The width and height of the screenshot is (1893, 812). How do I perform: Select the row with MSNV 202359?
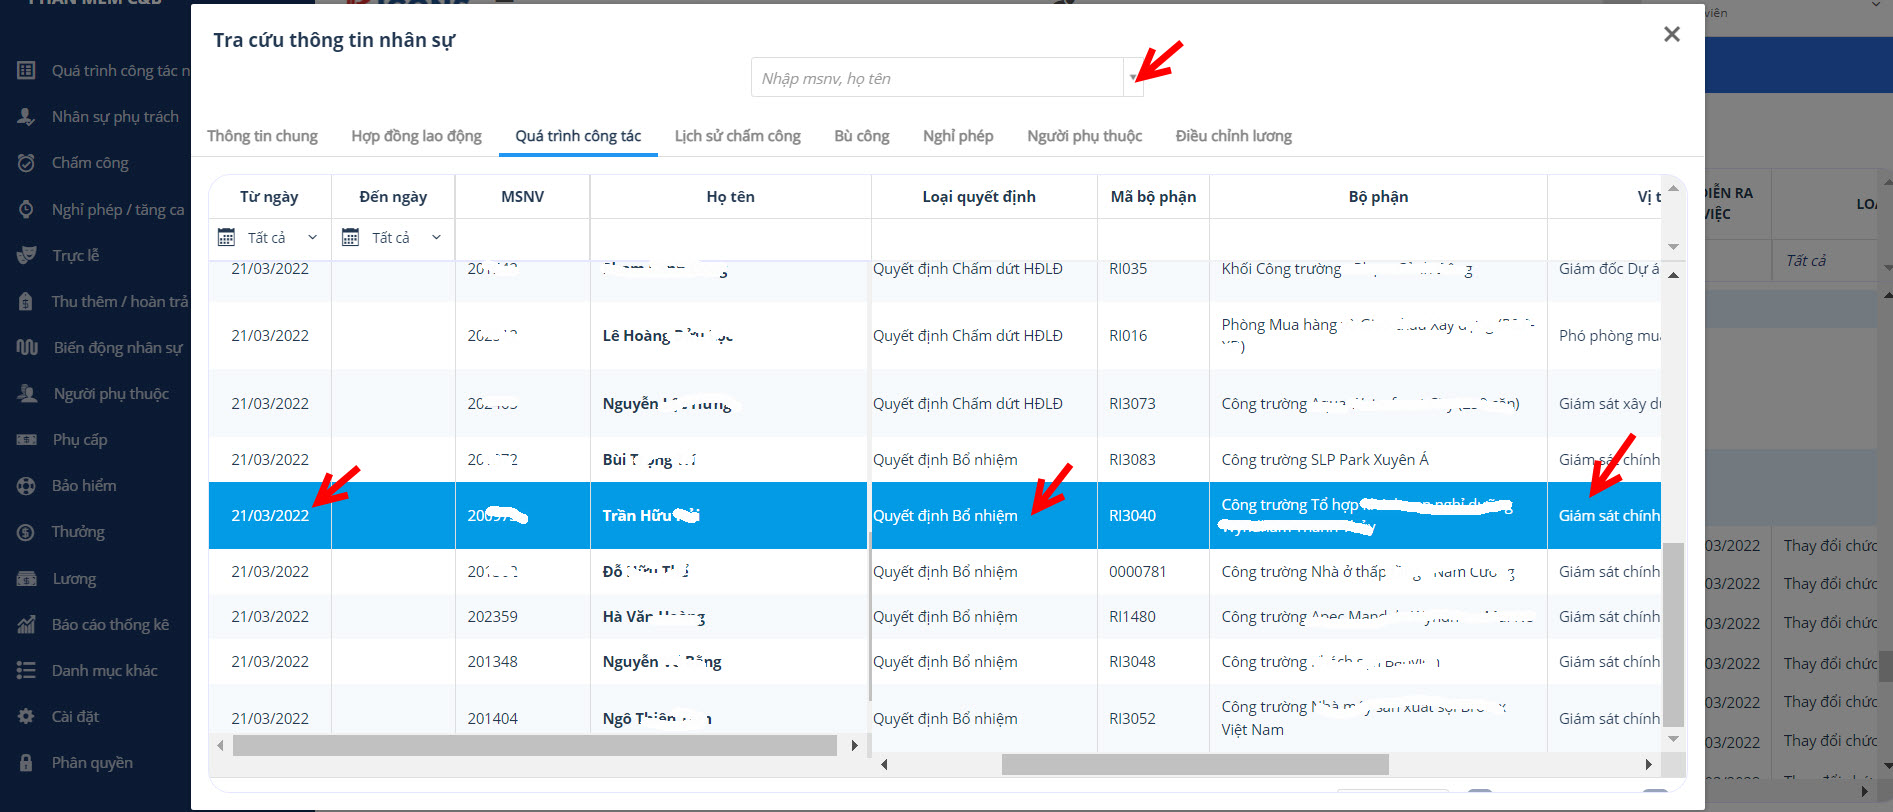pyautogui.click(x=492, y=617)
